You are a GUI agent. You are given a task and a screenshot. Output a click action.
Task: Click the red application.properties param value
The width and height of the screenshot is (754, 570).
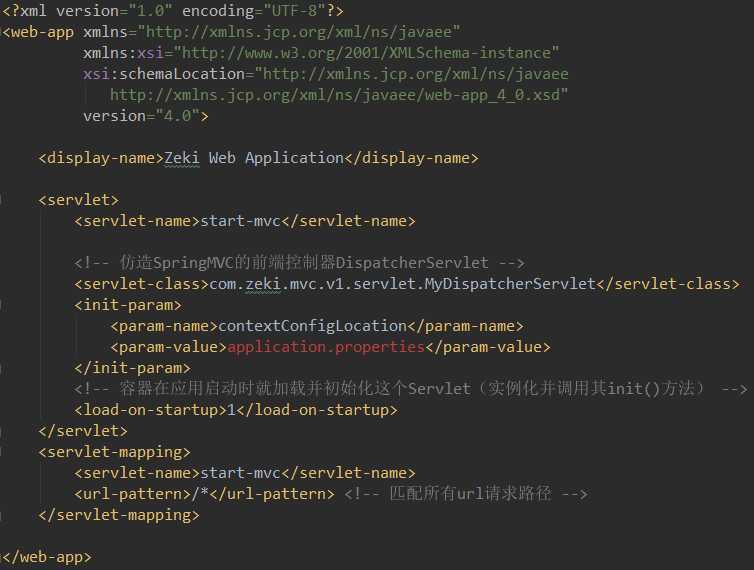tap(326, 347)
